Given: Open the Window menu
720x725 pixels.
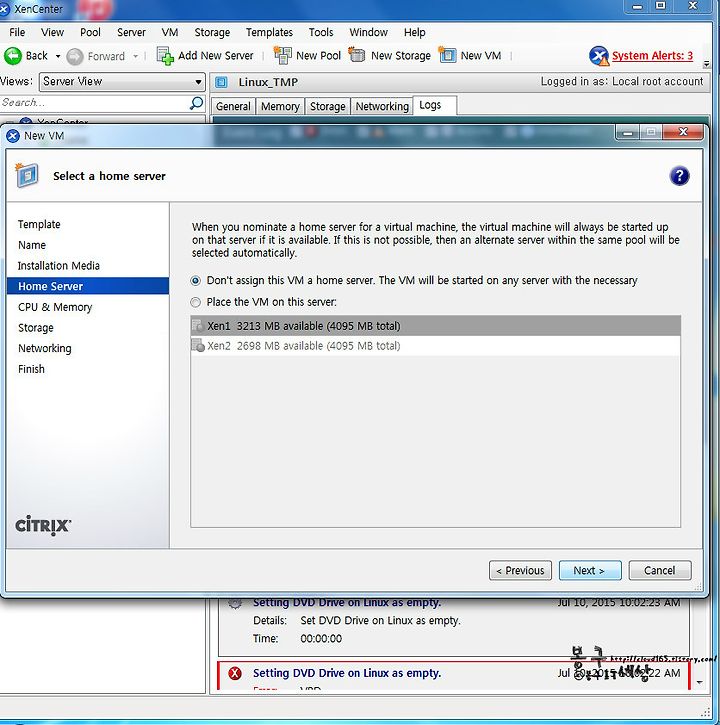Looking at the screenshot, I should (369, 32).
